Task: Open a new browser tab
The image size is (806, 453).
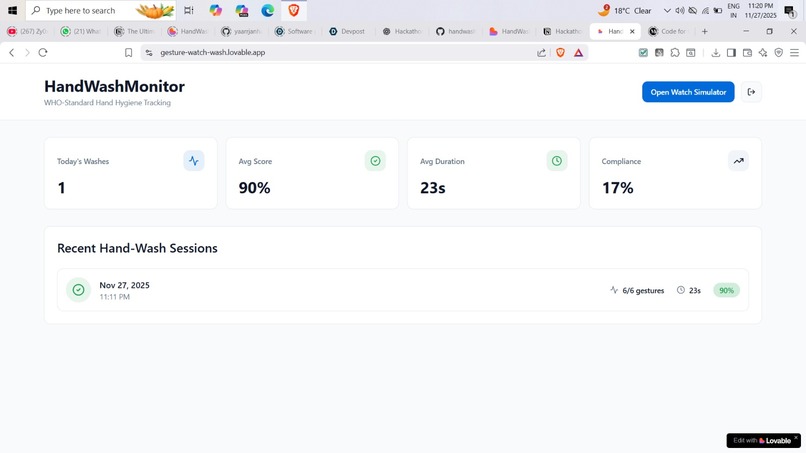Action: [x=704, y=31]
